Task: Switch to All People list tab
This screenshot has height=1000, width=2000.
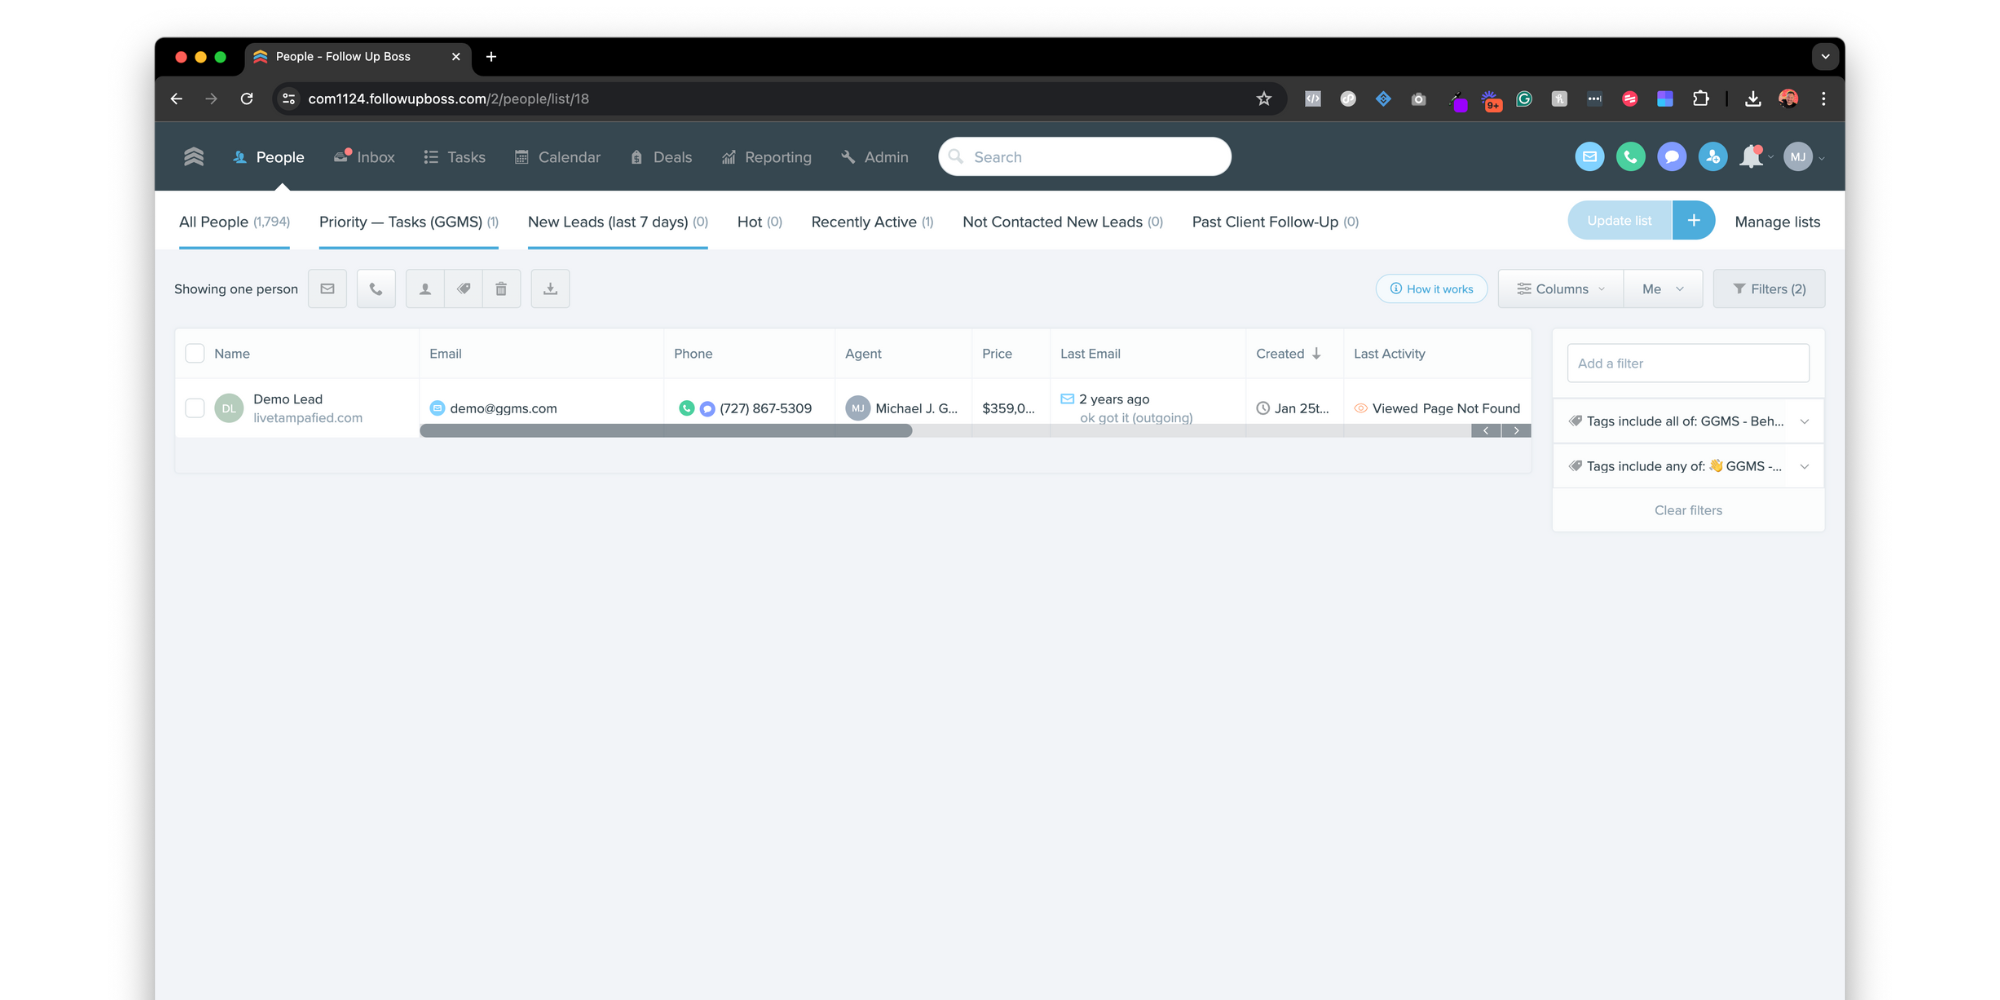Action: click(x=234, y=222)
